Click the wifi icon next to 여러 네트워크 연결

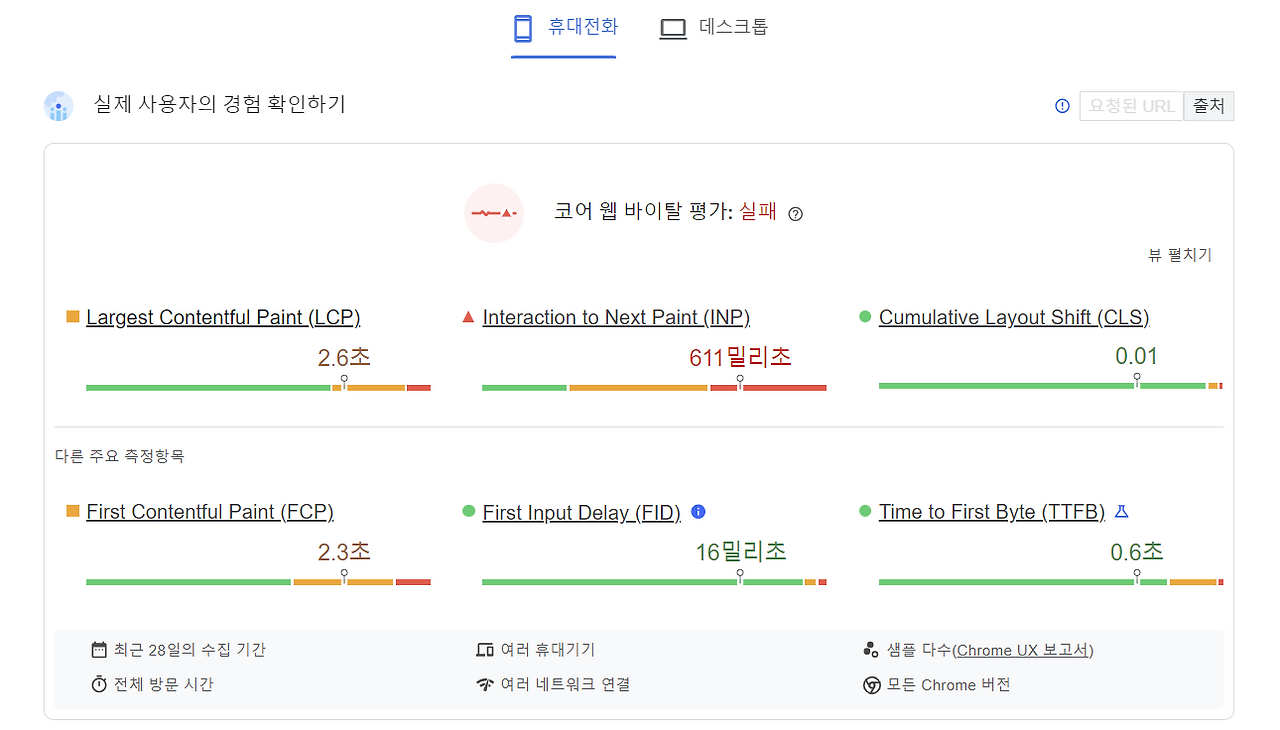tap(483, 684)
